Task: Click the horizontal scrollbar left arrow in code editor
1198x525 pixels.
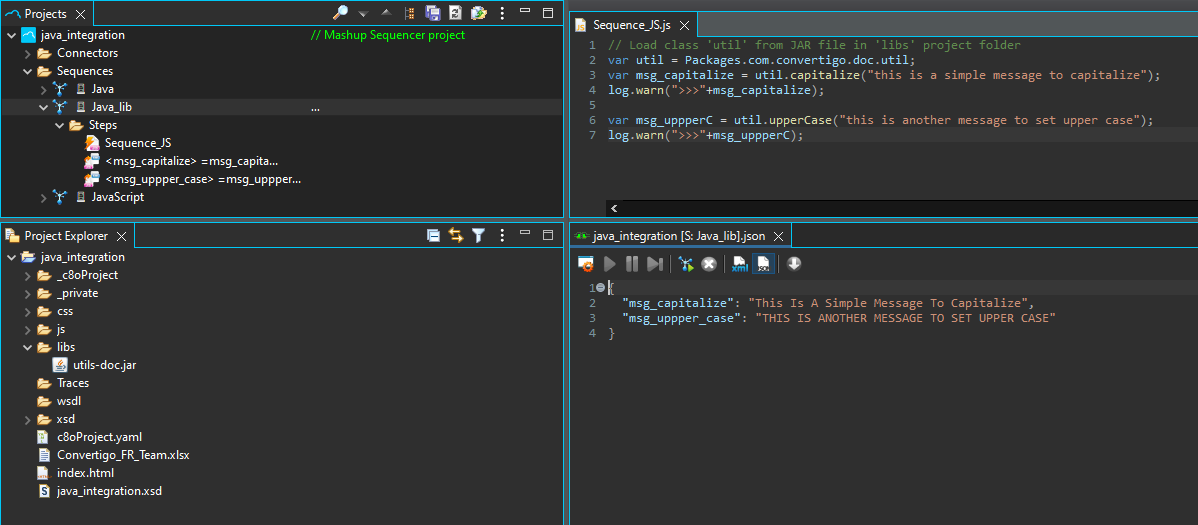Action: [x=613, y=208]
